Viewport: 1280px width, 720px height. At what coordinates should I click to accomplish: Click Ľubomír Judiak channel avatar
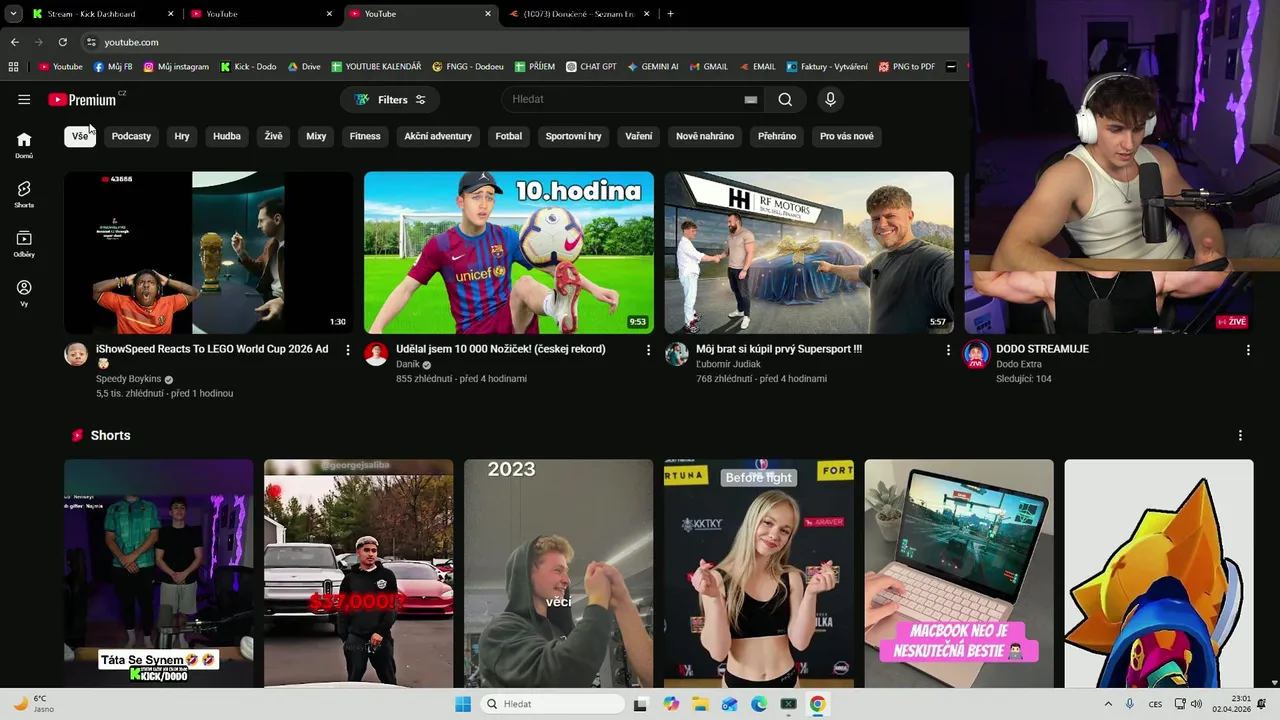[x=677, y=354]
